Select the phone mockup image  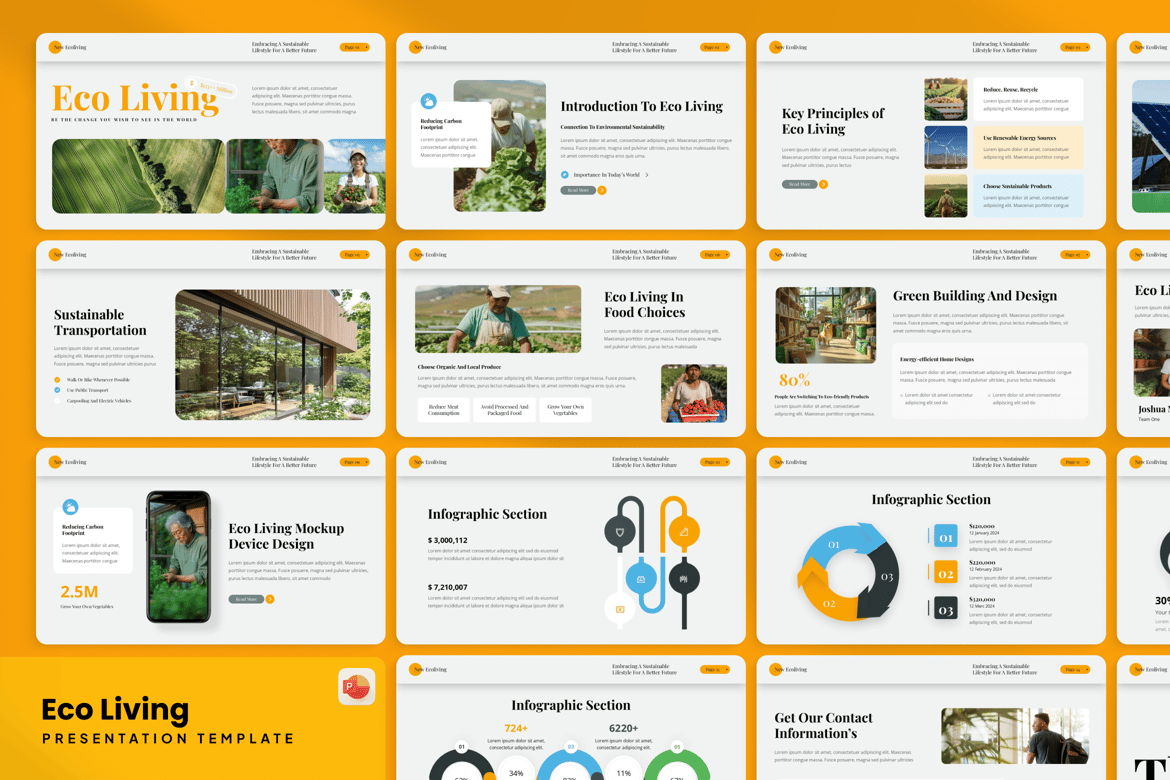pos(179,557)
